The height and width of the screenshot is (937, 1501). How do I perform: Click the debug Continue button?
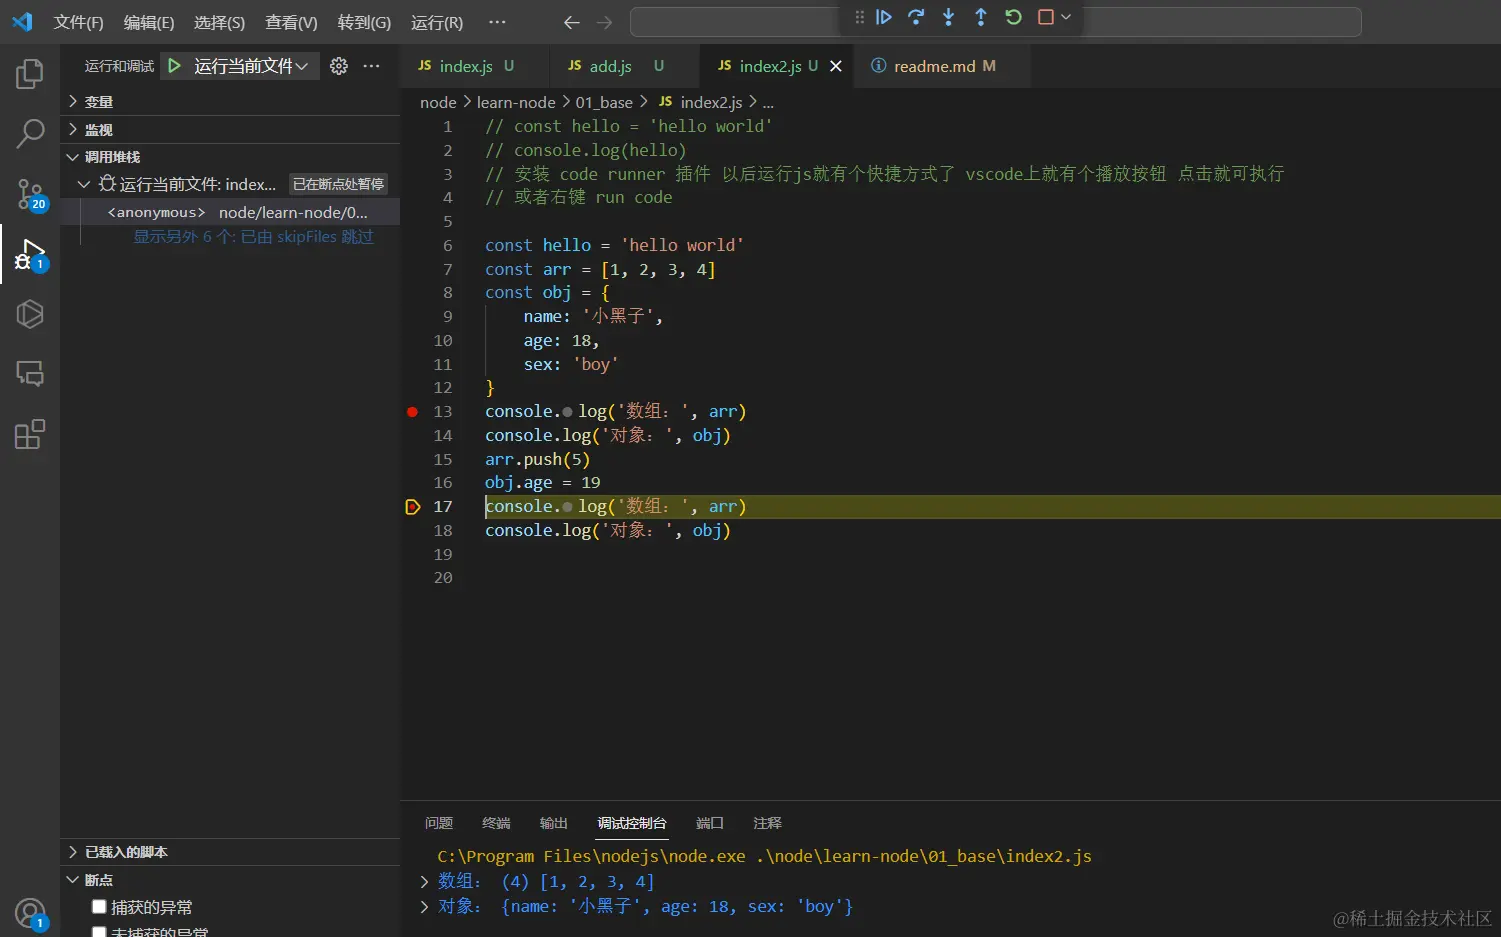coord(884,17)
